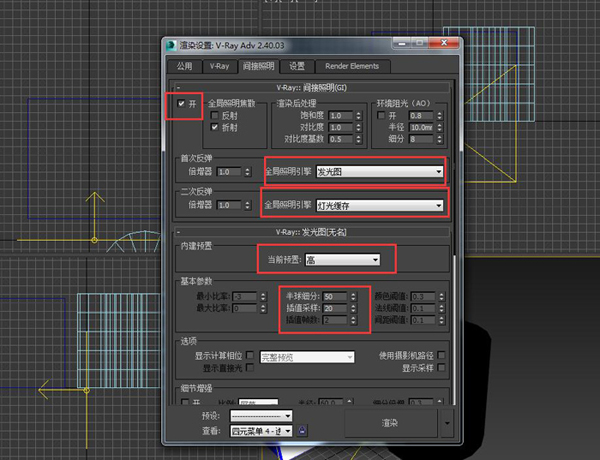Click the render settings window title icon
The width and height of the screenshot is (600, 460).
(x=169, y=47)
